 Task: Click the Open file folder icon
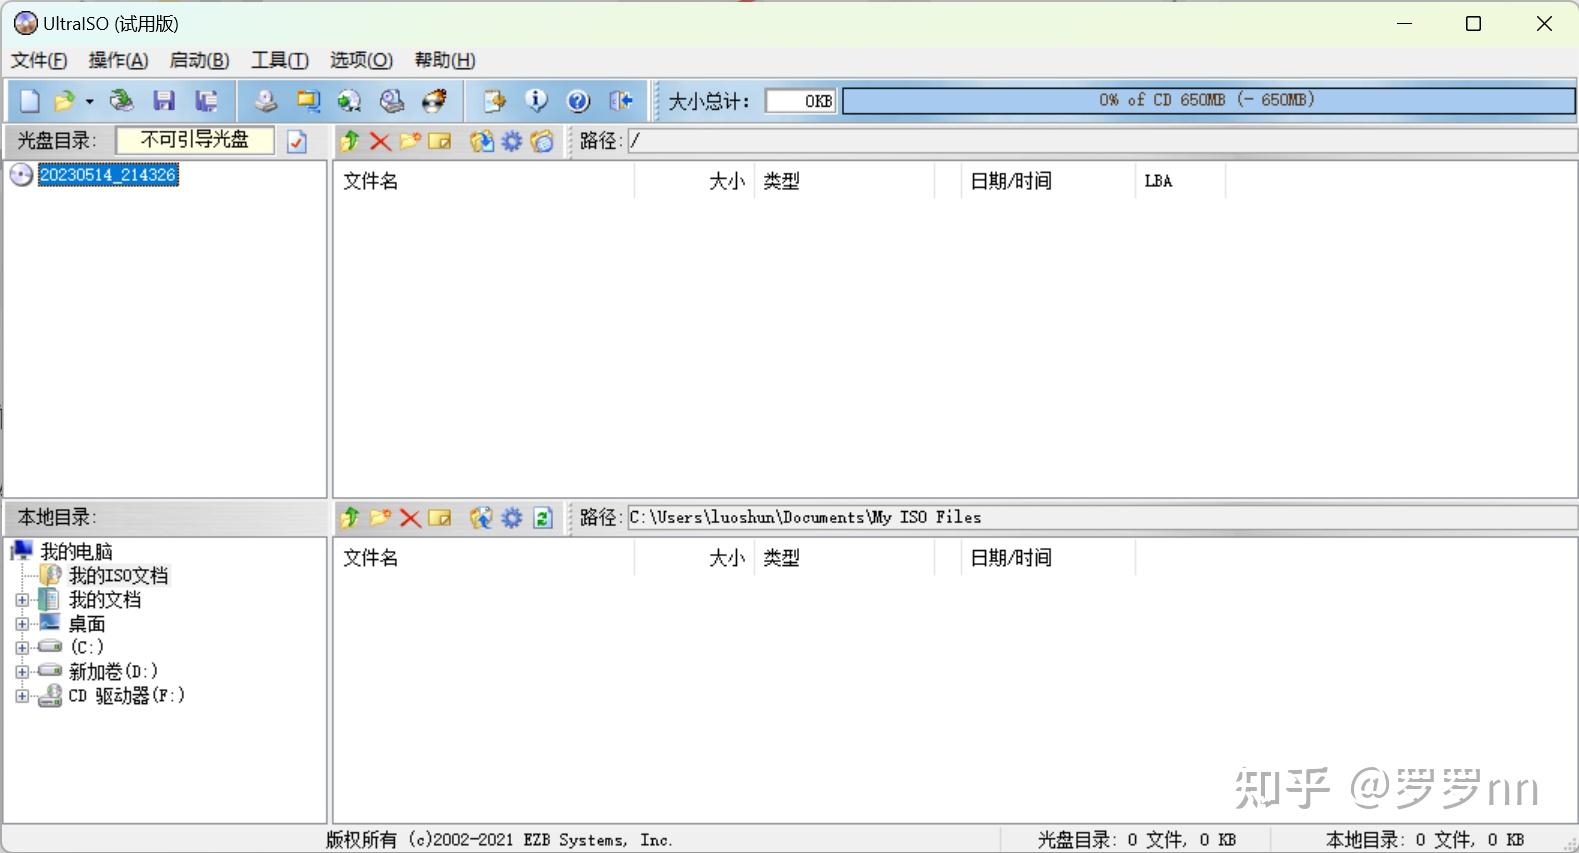[65, 101]
